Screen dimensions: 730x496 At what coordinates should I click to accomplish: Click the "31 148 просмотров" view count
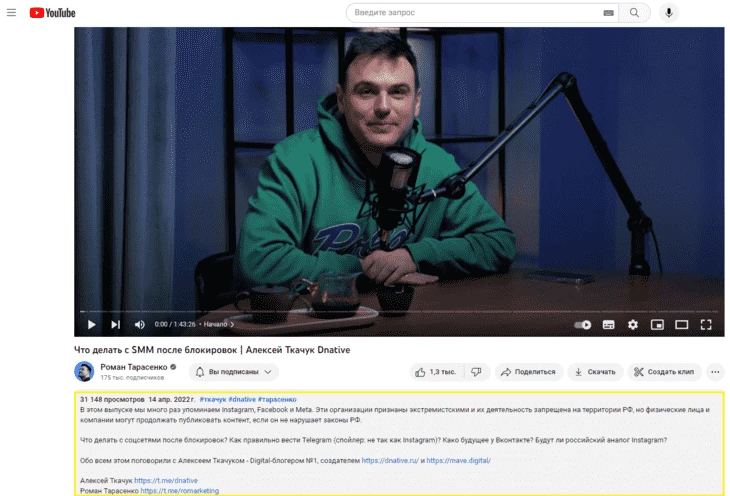pos(112,399)
